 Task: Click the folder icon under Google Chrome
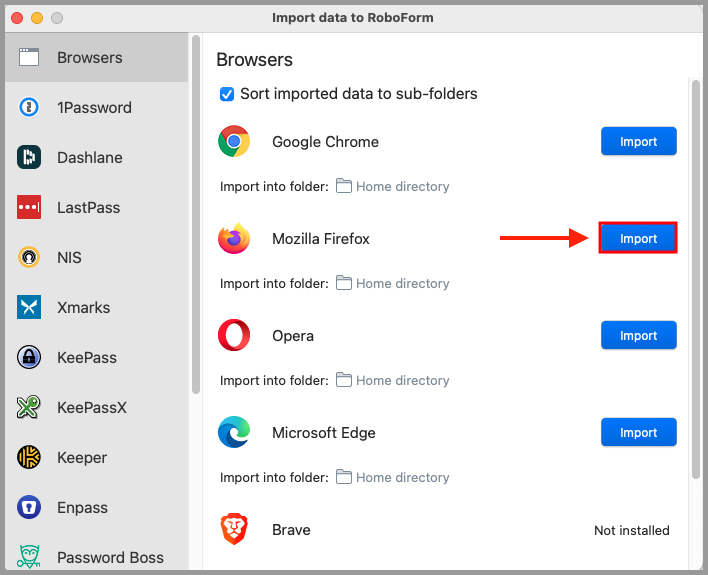344,186
